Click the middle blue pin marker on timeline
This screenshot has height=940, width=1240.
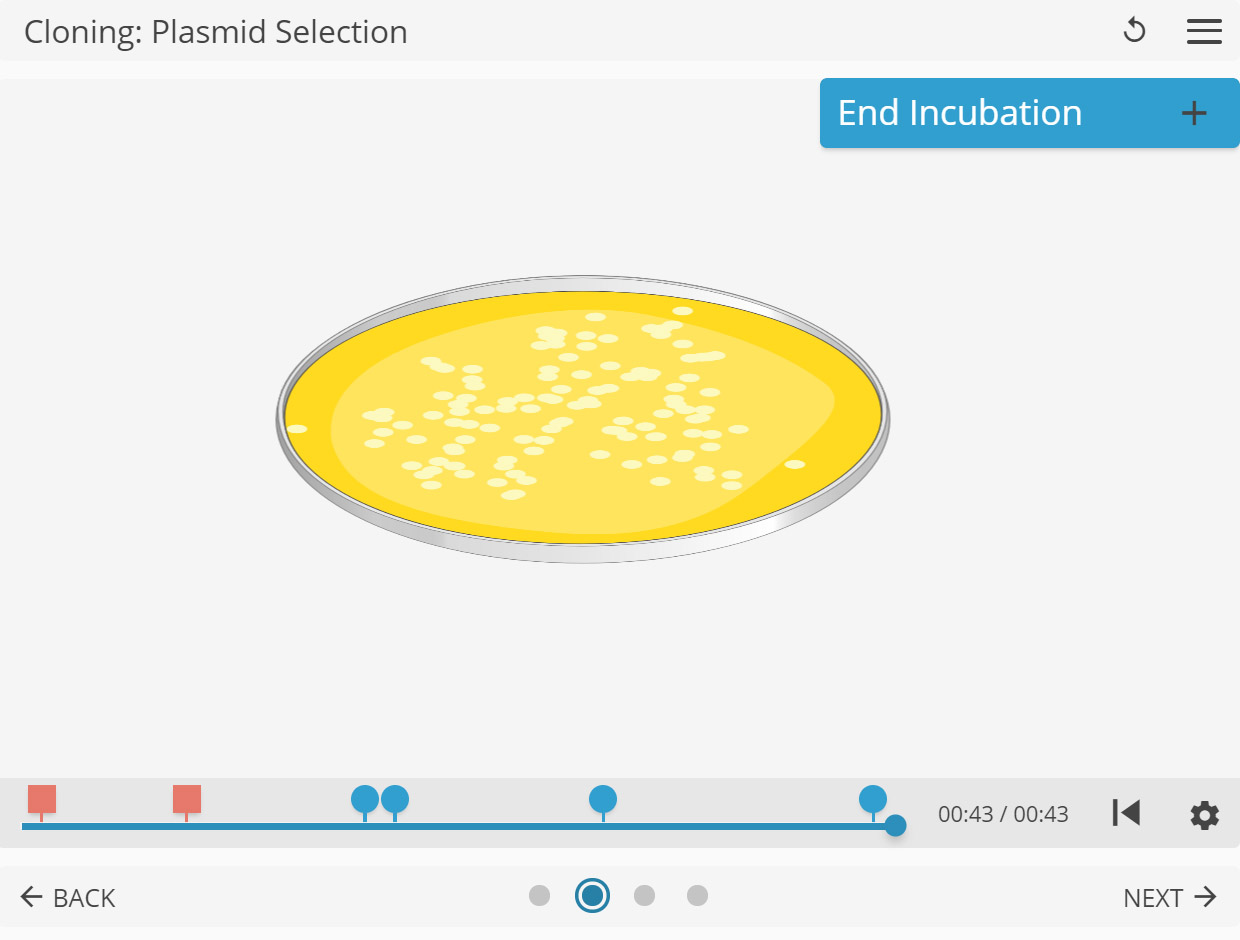tap(603, 799)
